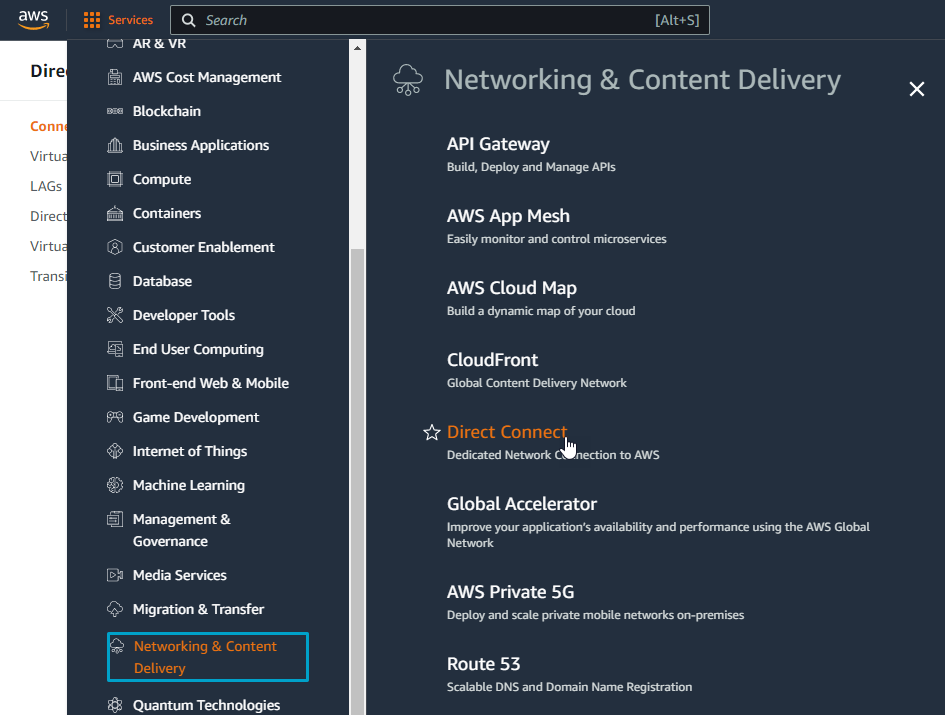Open Global Accelerator service

coord(522,503)
